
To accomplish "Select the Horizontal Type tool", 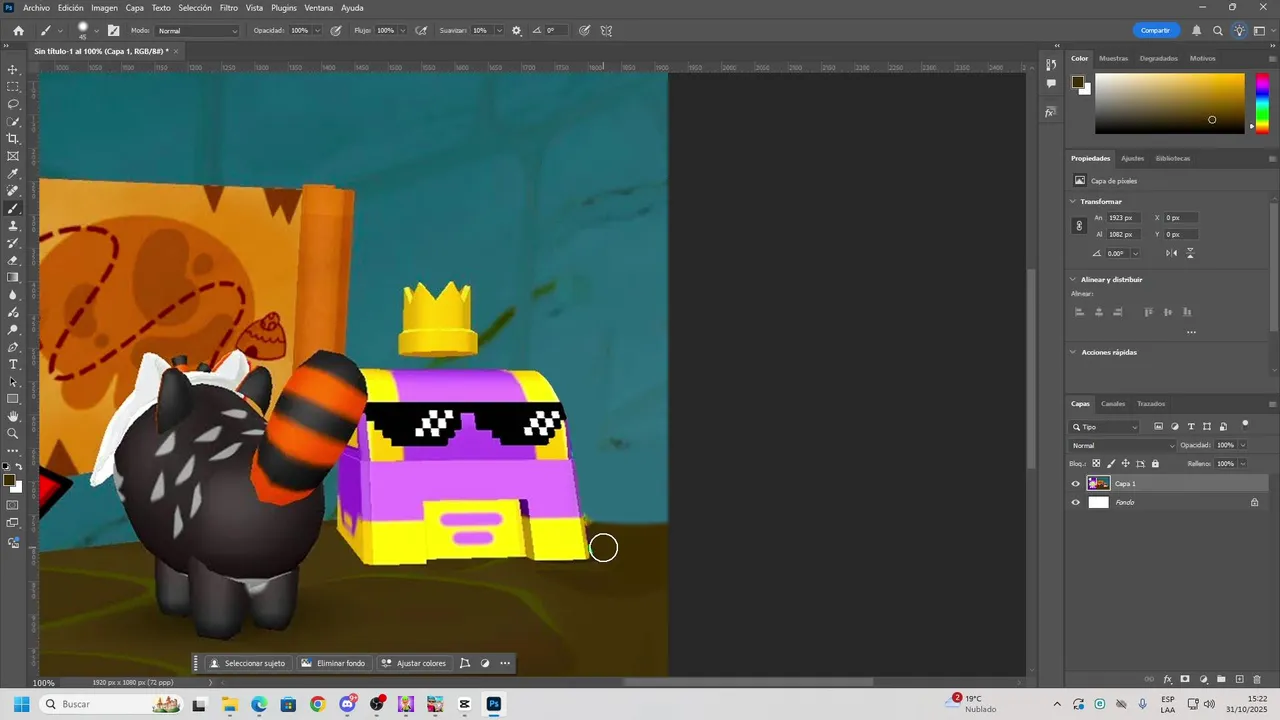I will coord(13,364).
